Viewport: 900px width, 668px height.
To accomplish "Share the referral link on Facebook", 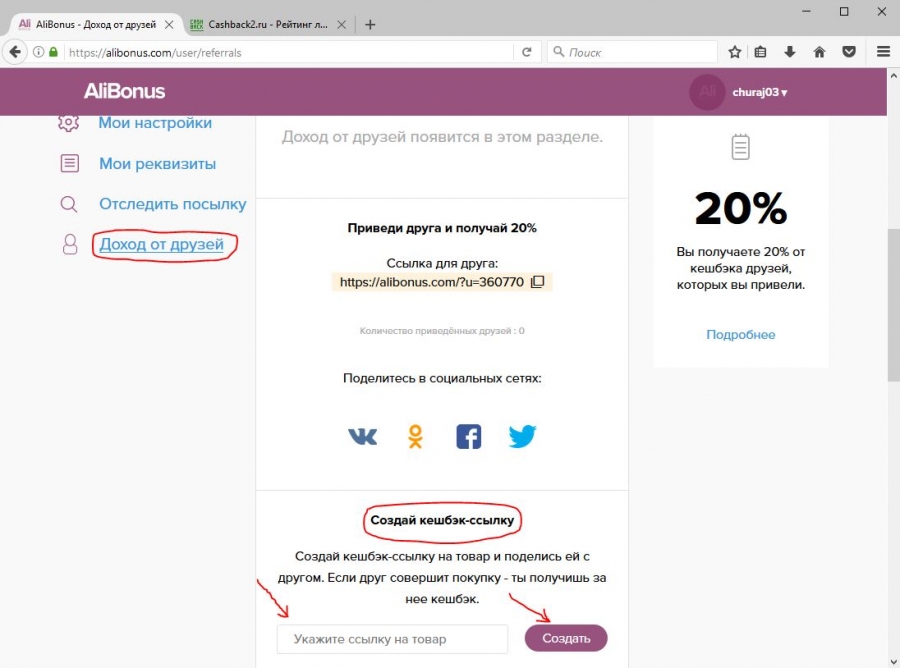I will pyautogui.click(x=468, y=437).
